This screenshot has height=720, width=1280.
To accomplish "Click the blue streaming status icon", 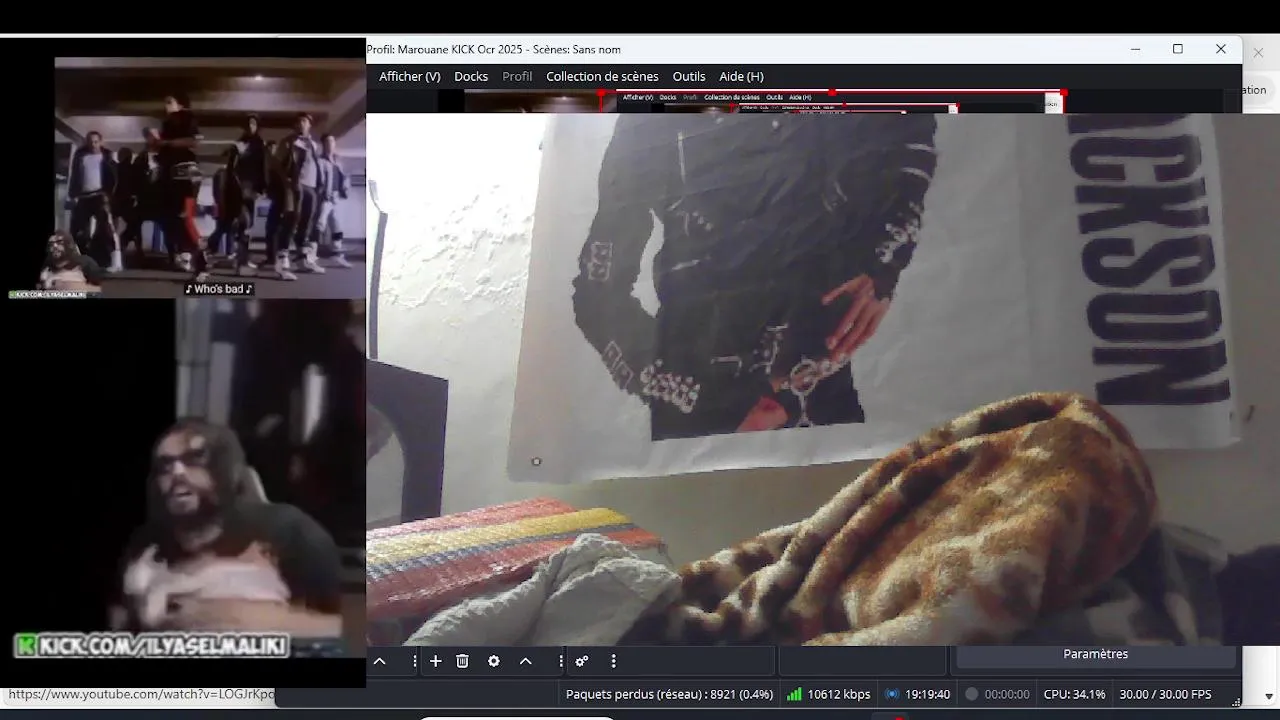I will coord(890,694).
